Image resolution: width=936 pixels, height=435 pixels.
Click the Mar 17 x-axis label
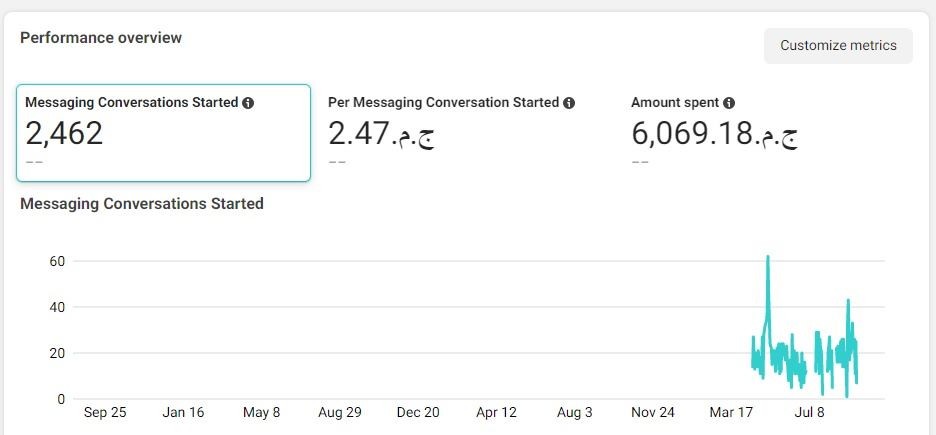tap(731, 412)
